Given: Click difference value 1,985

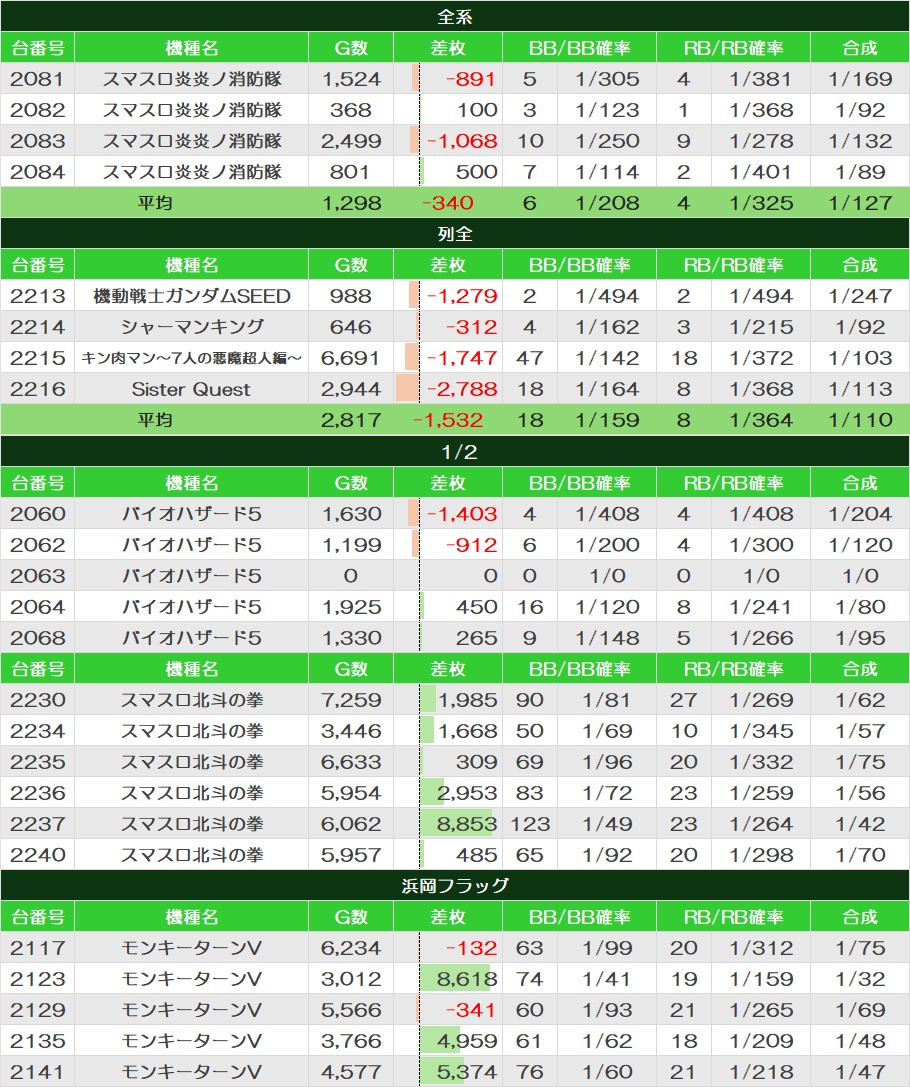Looking at the screenshot, I should click(x=468, y=699).
